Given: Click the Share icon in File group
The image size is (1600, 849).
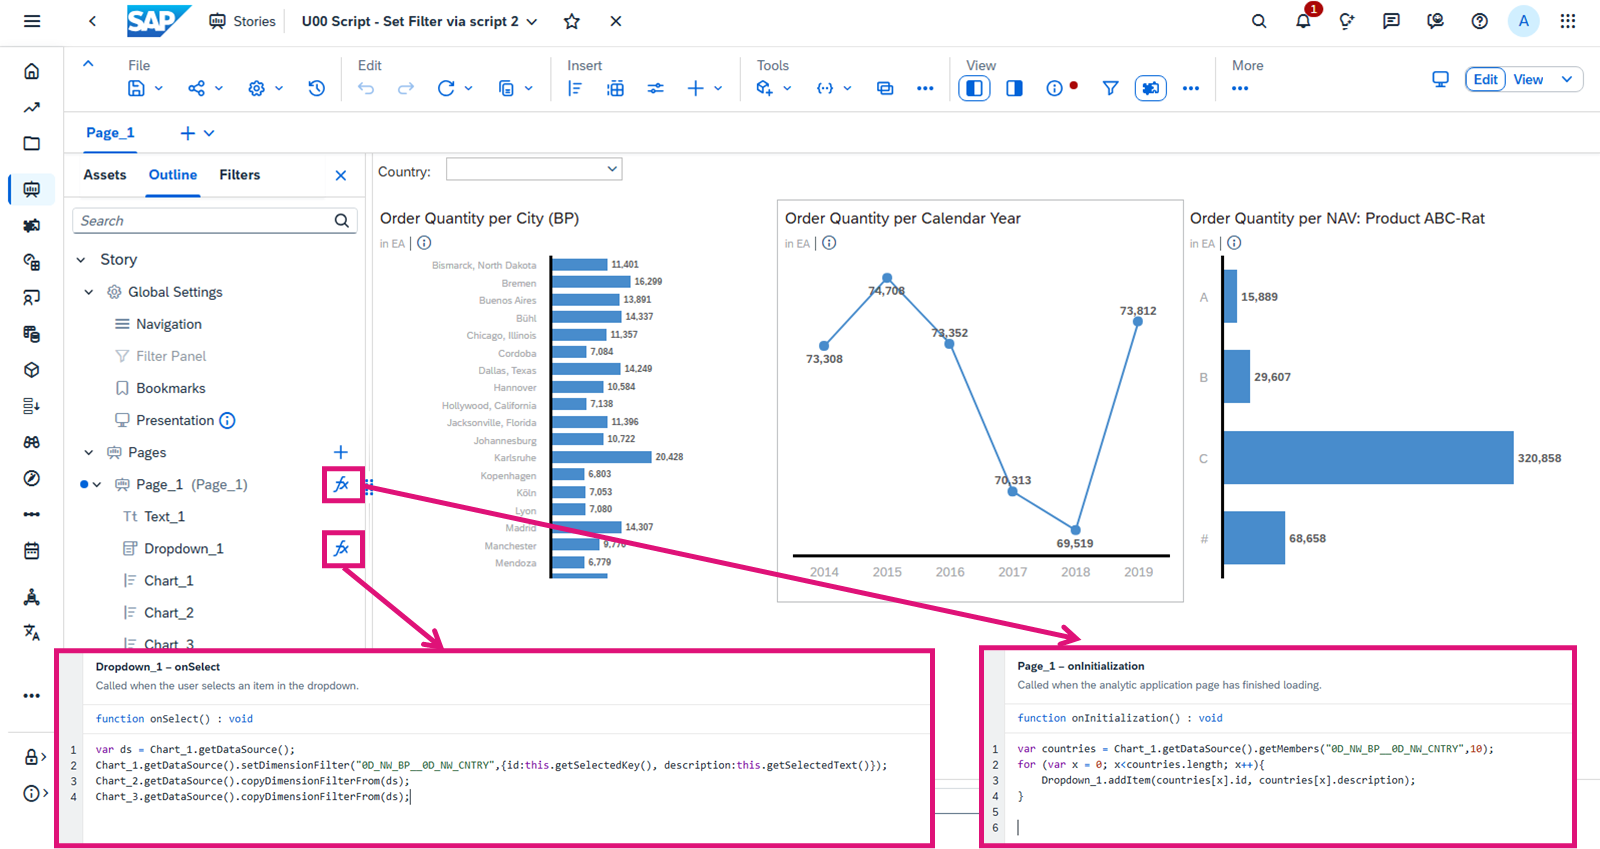Looking at the screenshot, I should (197, 88).
